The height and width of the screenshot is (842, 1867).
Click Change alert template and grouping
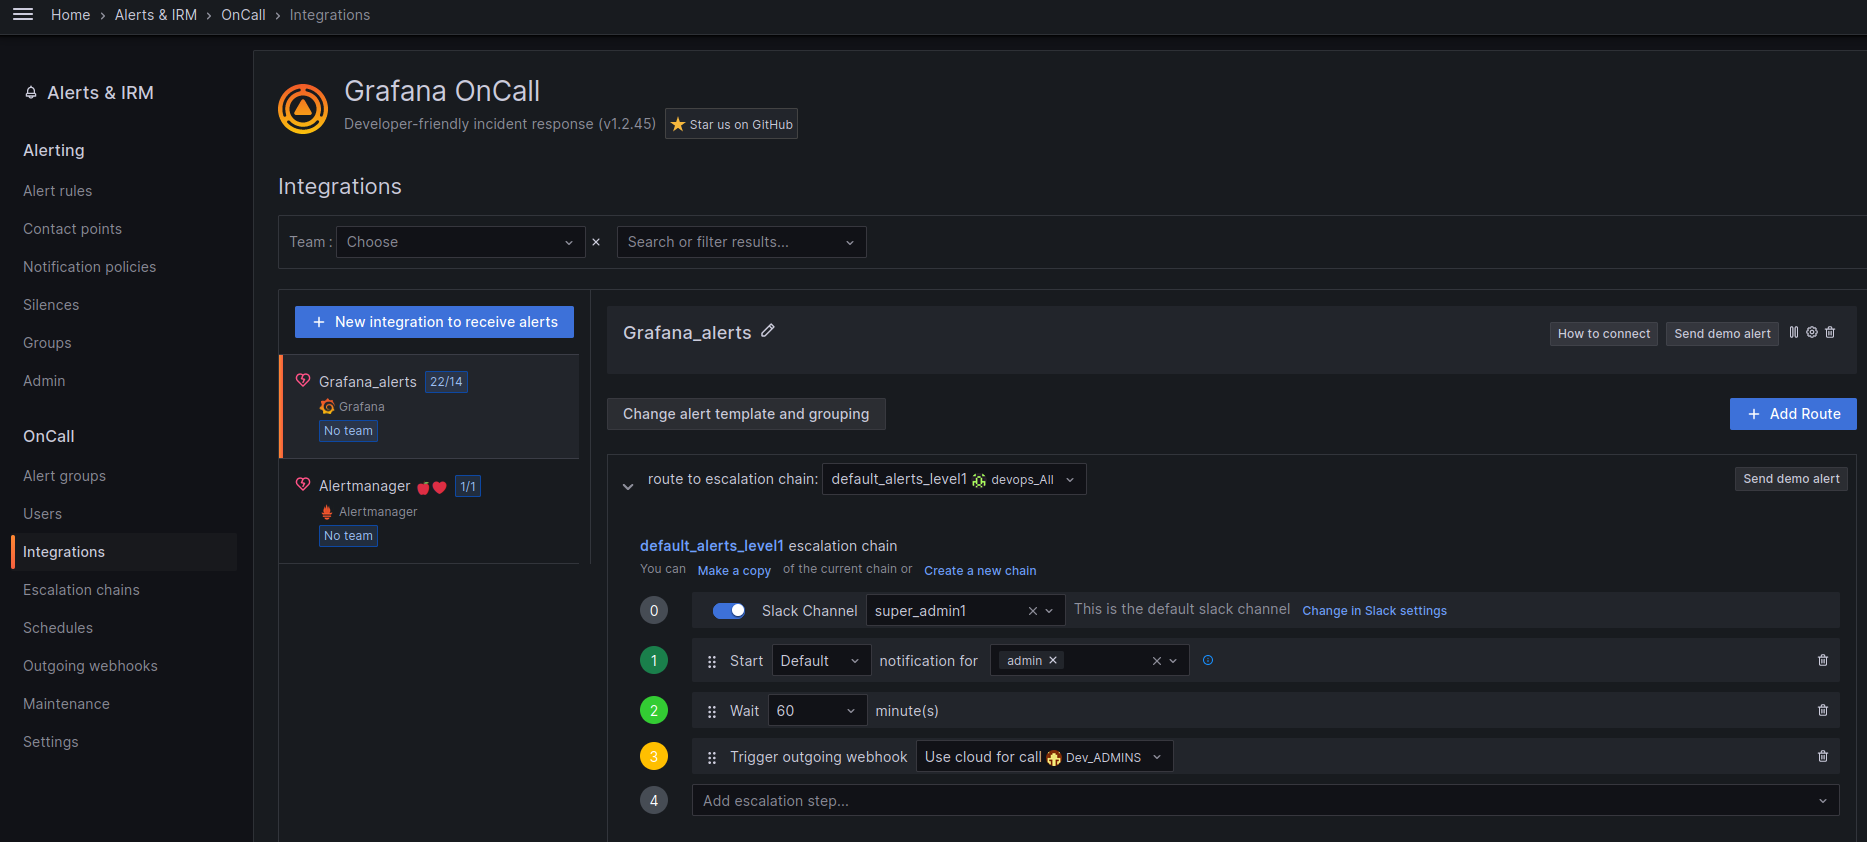click(746, 414)
